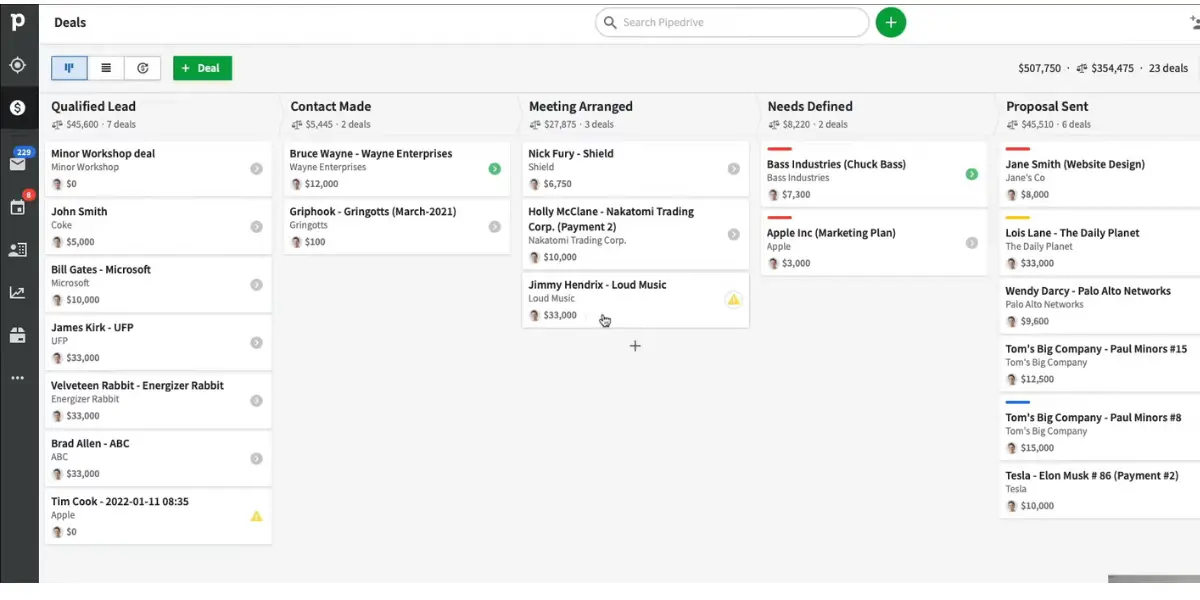Open the Contacts icon in sidebar
The image size is (1200, 600).
pos(18,250)
